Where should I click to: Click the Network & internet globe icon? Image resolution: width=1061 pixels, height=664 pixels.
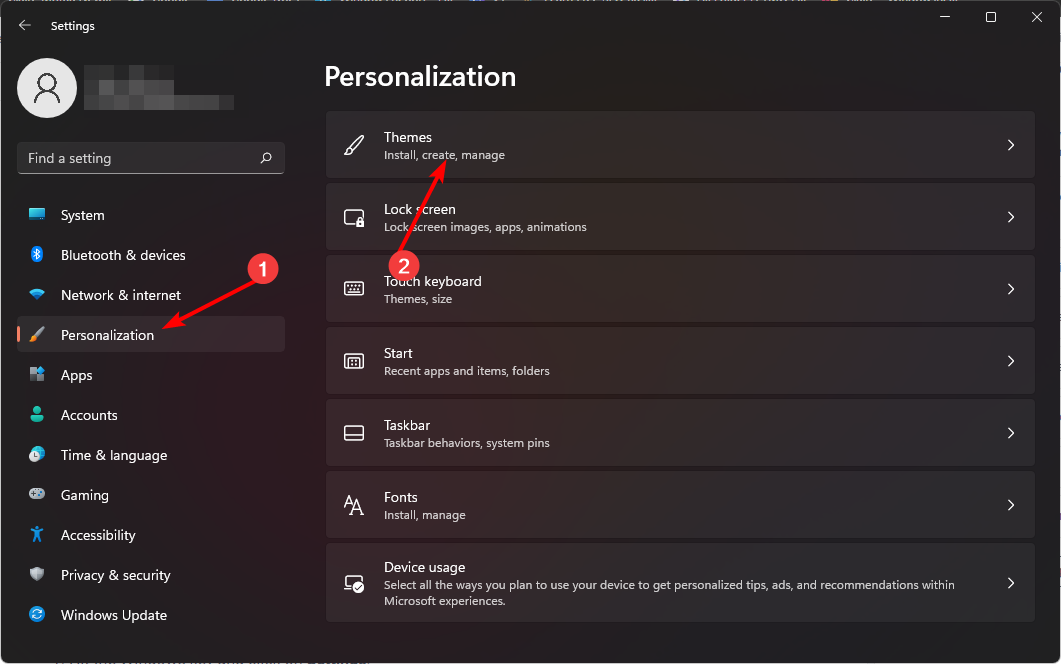[37, 295]
